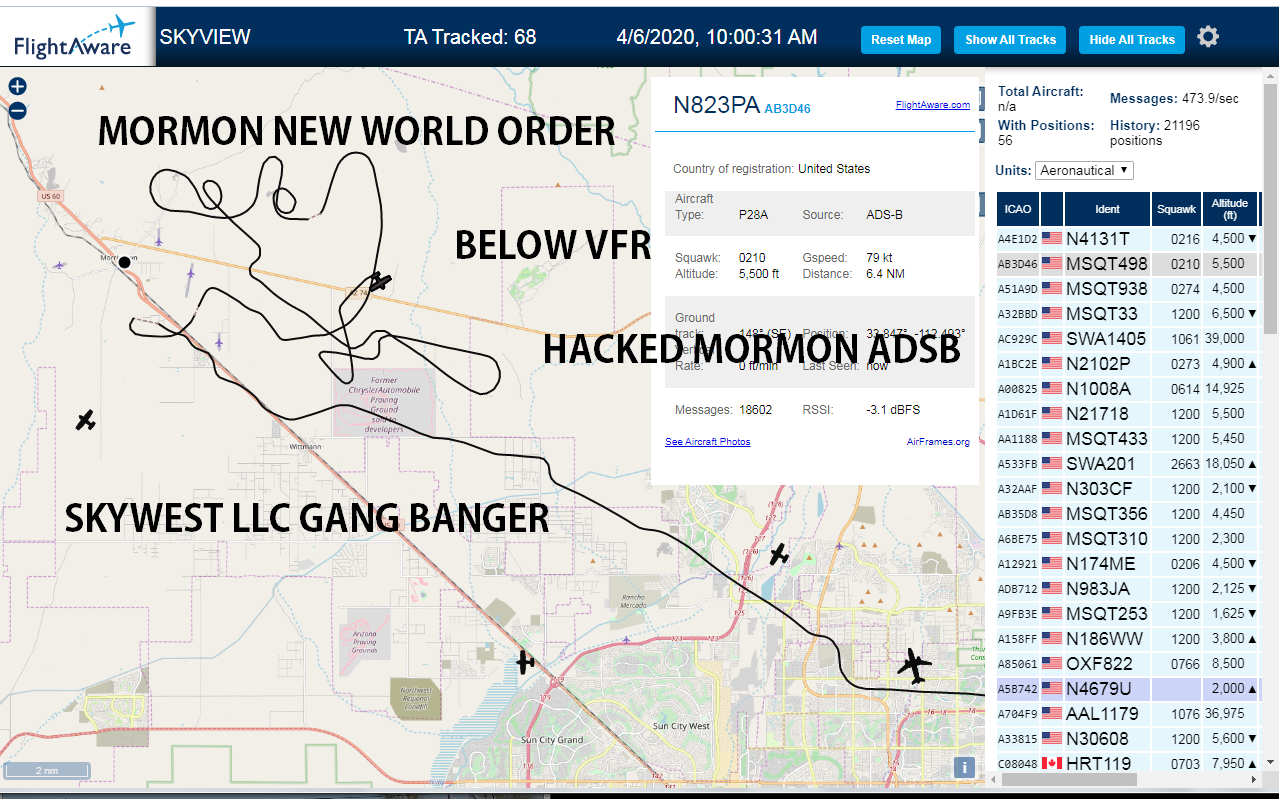Open the settings gear icon
Image resolution: width=1279 pixels, height=799 pixels.
click(x=1208, y=37)
